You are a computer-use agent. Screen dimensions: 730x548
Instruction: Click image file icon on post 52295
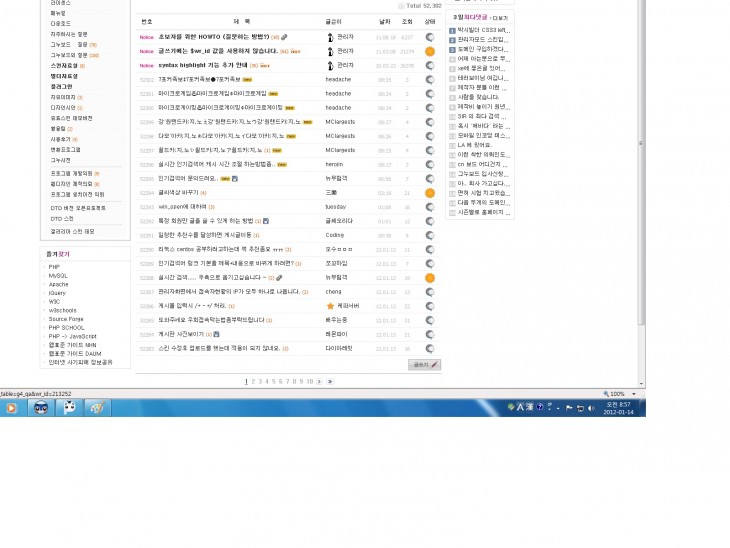coord(235,178)
